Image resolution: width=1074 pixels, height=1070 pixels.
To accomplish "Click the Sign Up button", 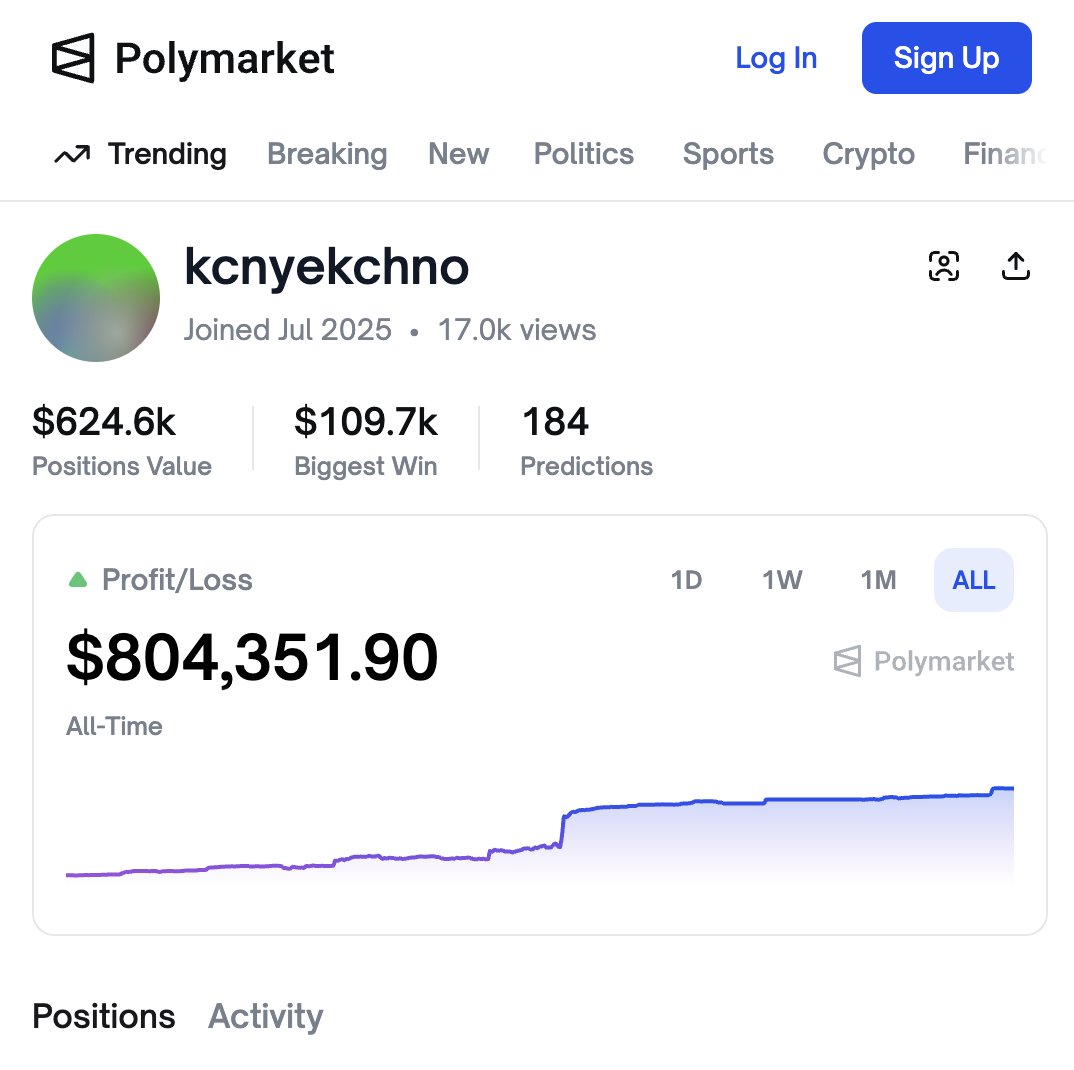I will (x=947, y=58).
